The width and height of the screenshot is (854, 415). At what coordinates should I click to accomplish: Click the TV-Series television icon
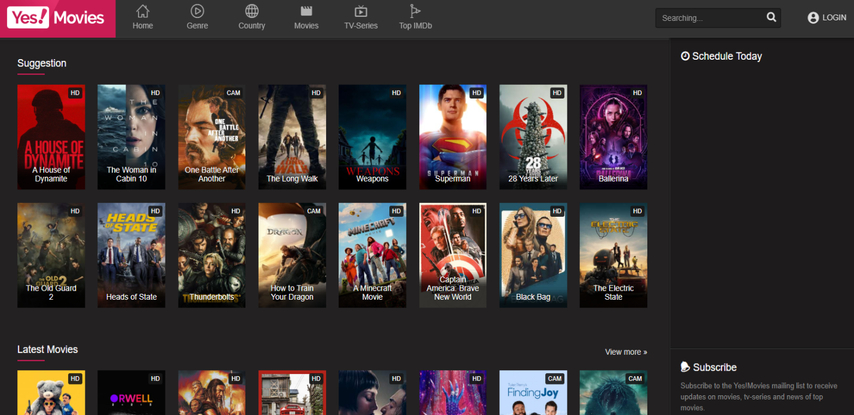(x=361, y=11)
